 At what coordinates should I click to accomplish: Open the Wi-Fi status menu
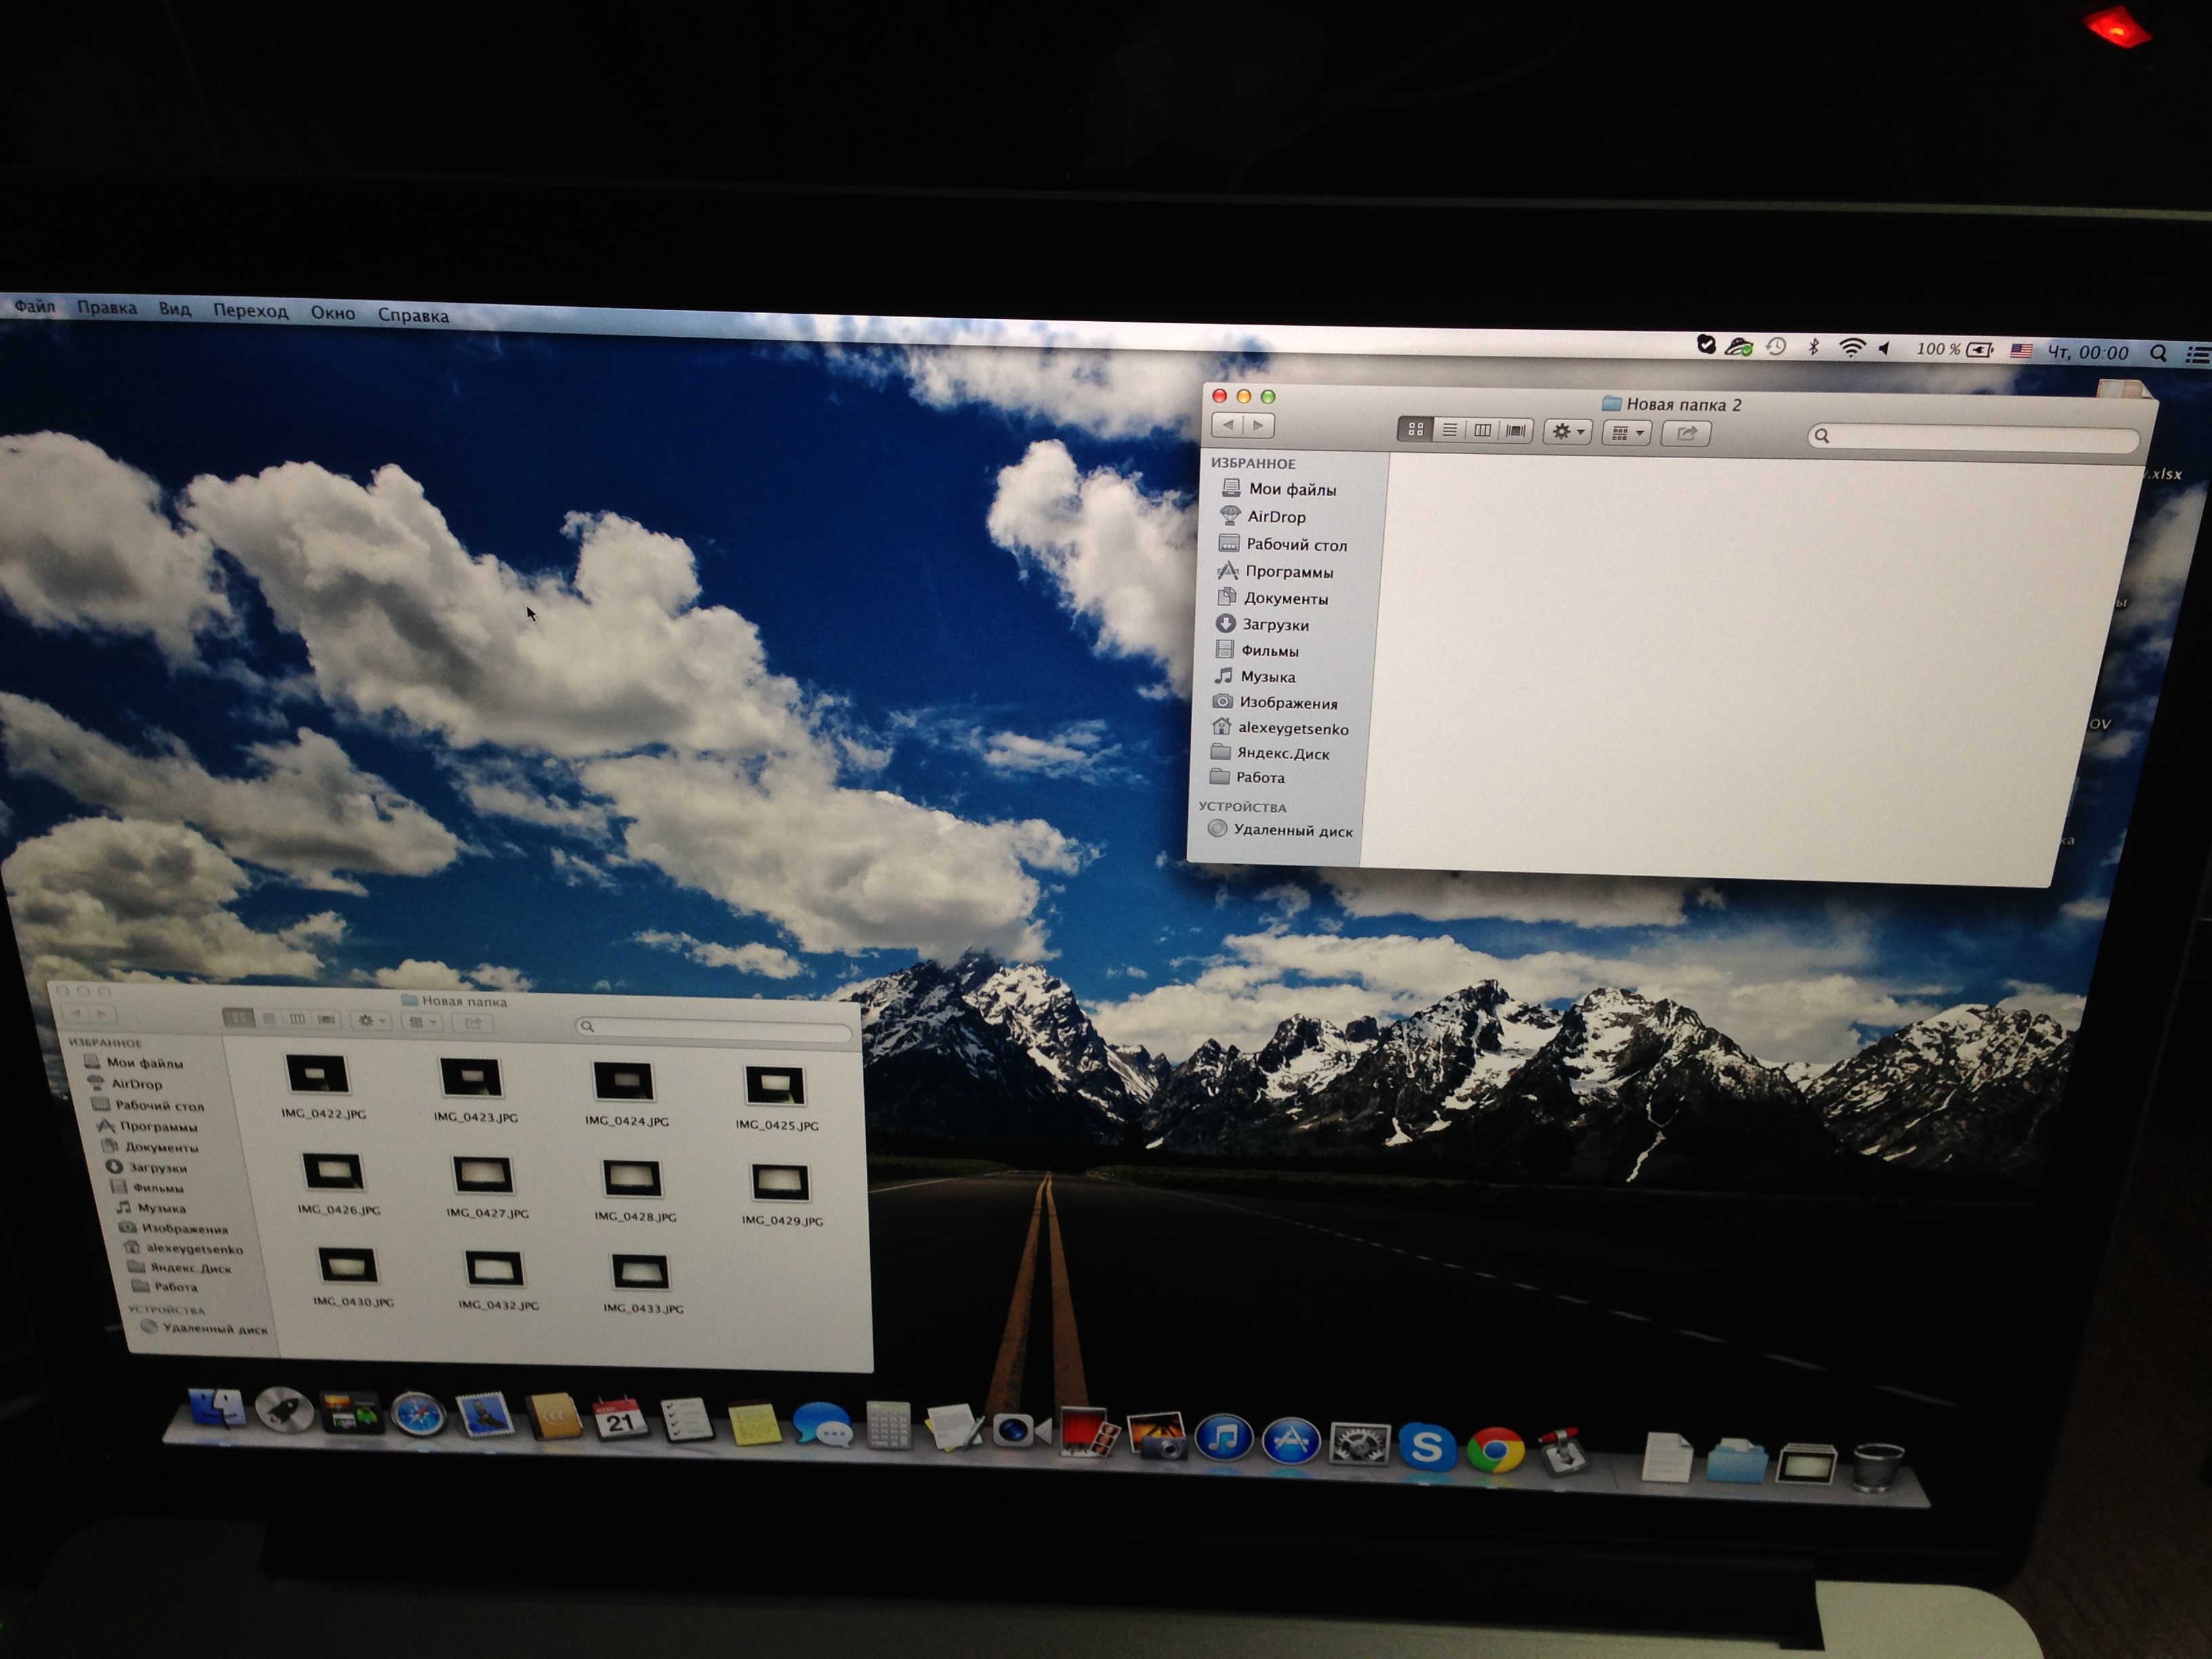1852,348
